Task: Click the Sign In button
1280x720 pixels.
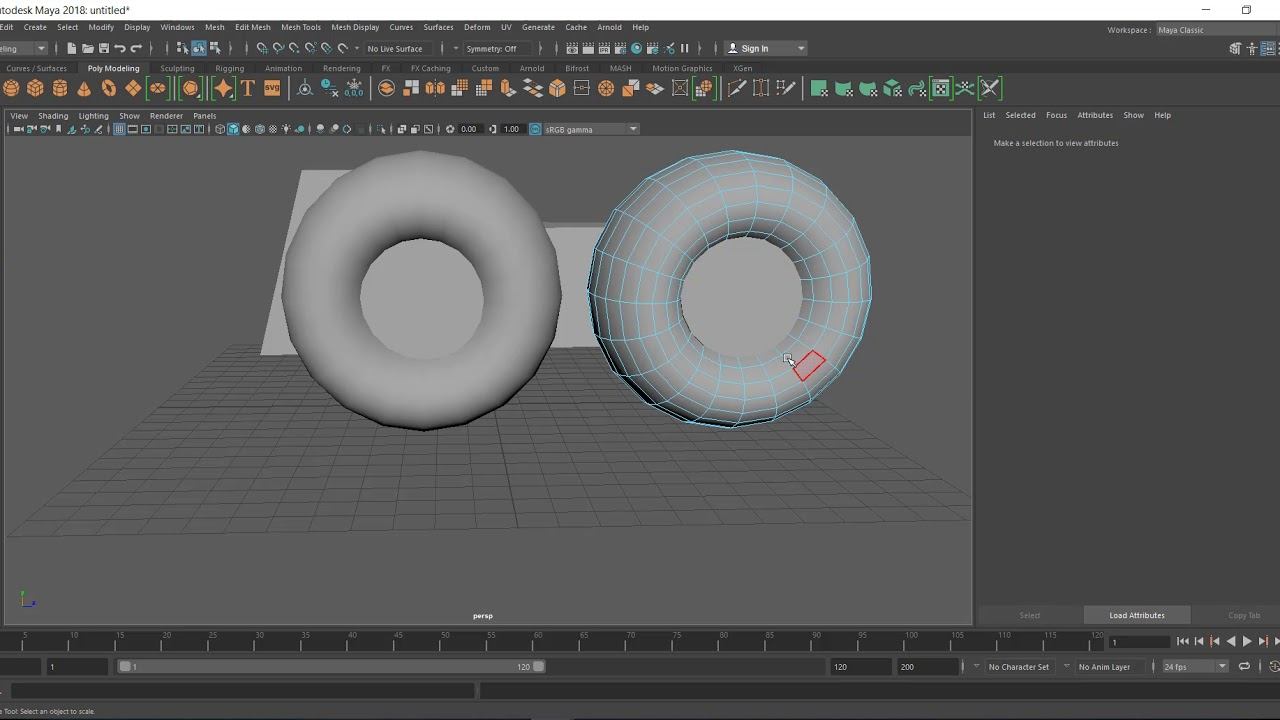Action: pos(755,48)
